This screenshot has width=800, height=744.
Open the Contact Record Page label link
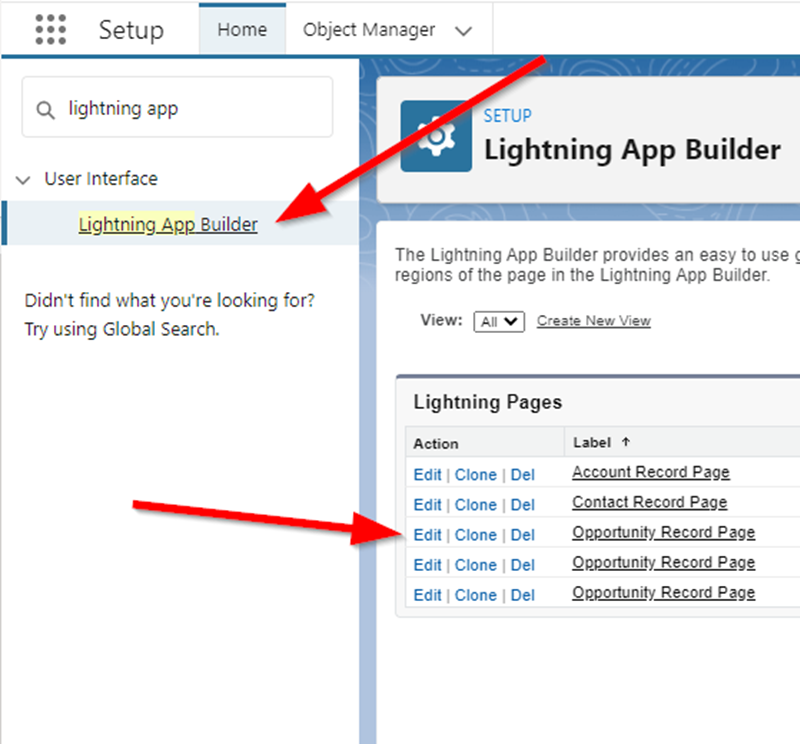point(649,503)
